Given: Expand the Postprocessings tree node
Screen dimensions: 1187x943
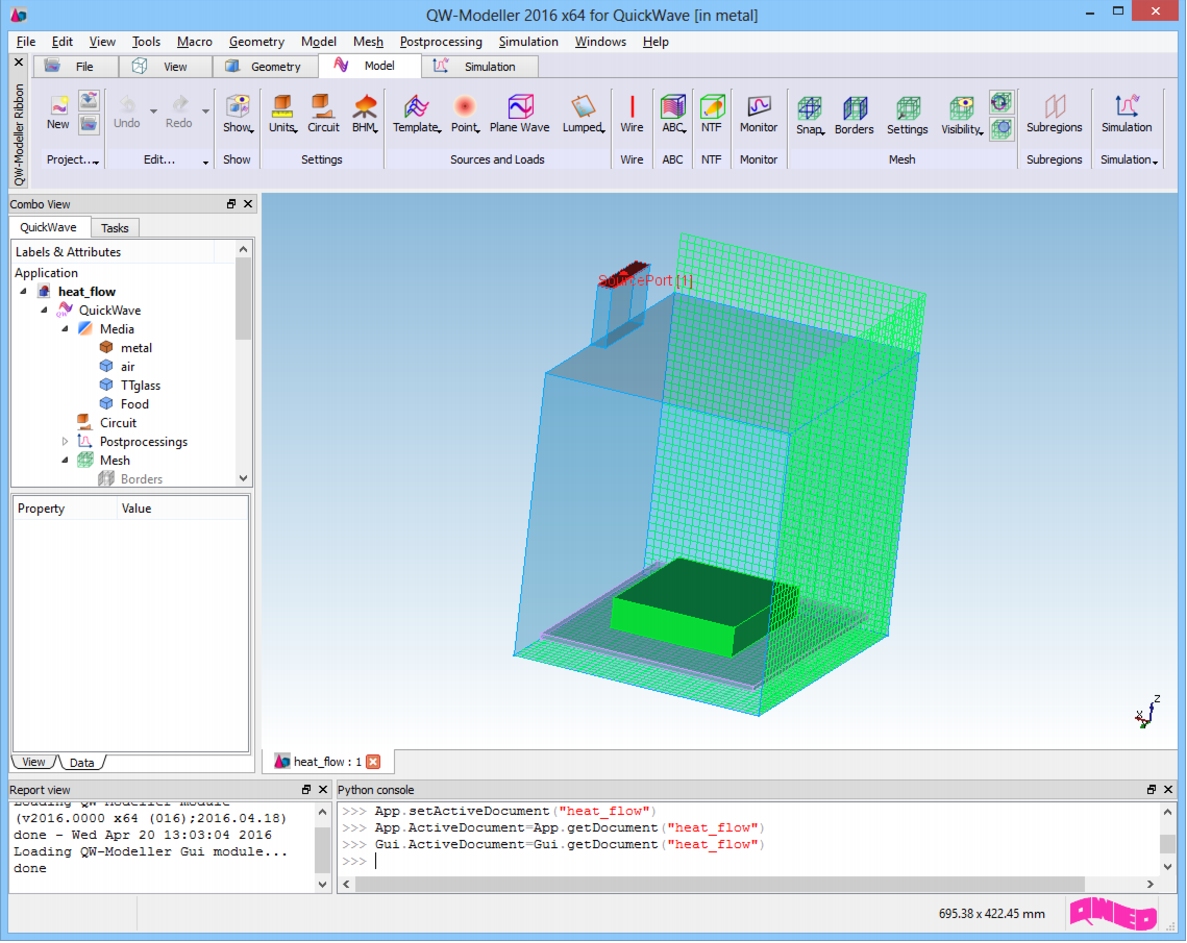Looking at the screenshot, I should tap(65, 442).
